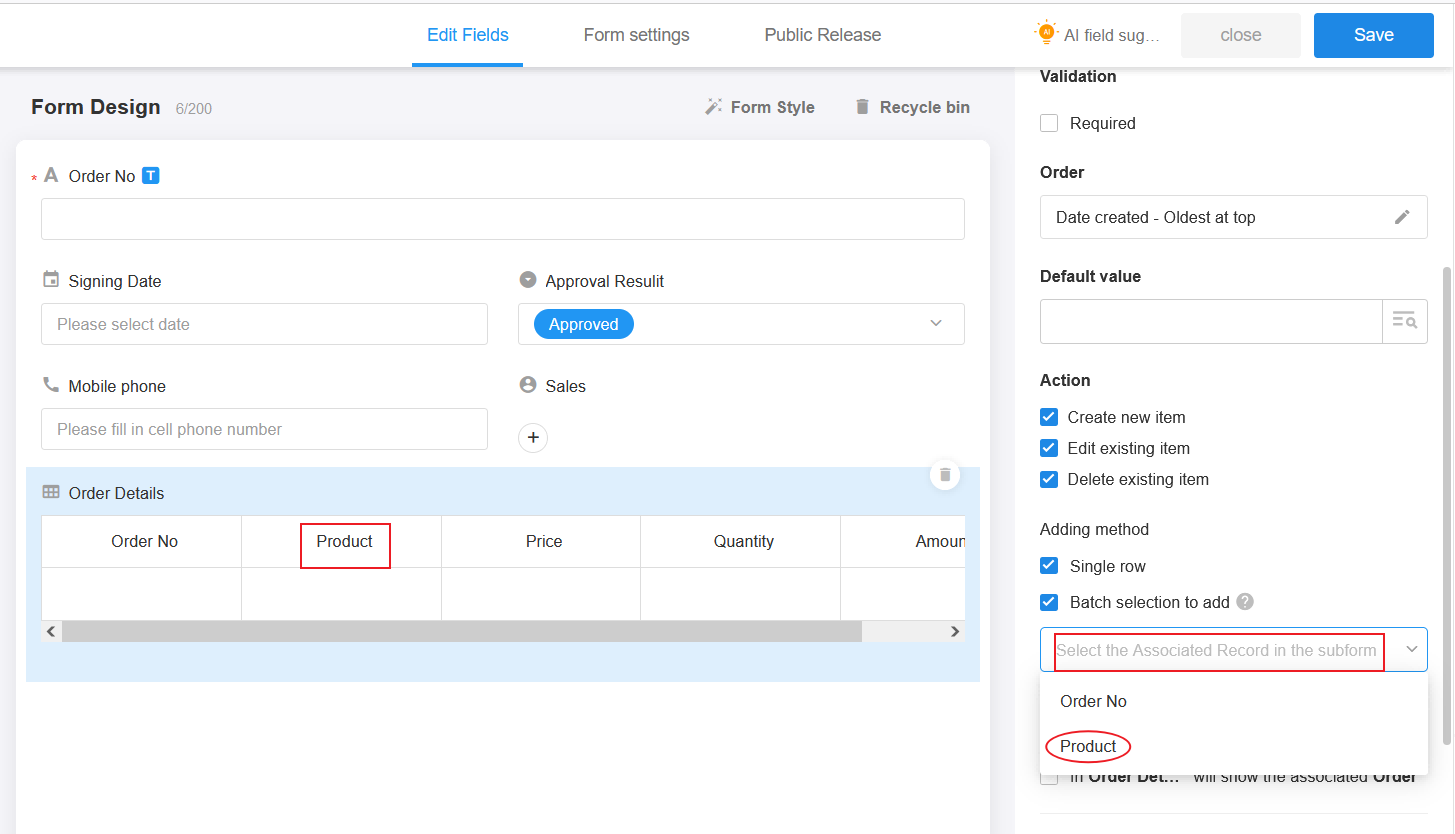Open the Recycle bin trash icon
The width and height of the screenshot is (1455, 834).
point(862,106)
